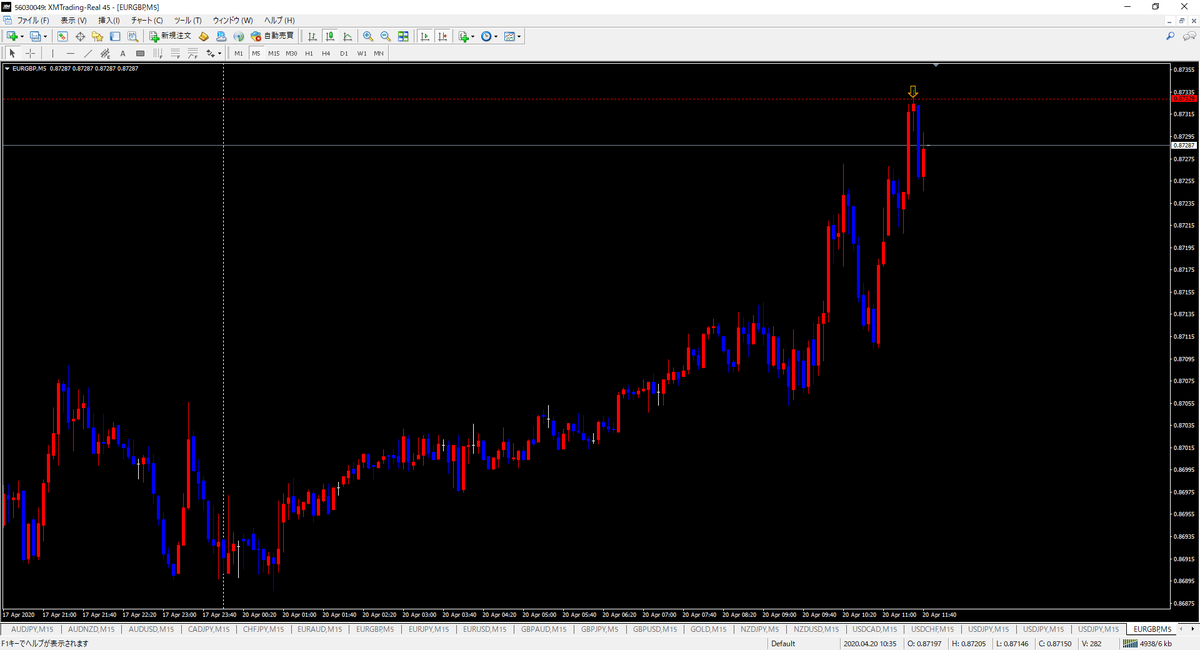Show the Data Window panel
Image resolution: width=1200 pixels, height=650 pixels.
[80, 36]
